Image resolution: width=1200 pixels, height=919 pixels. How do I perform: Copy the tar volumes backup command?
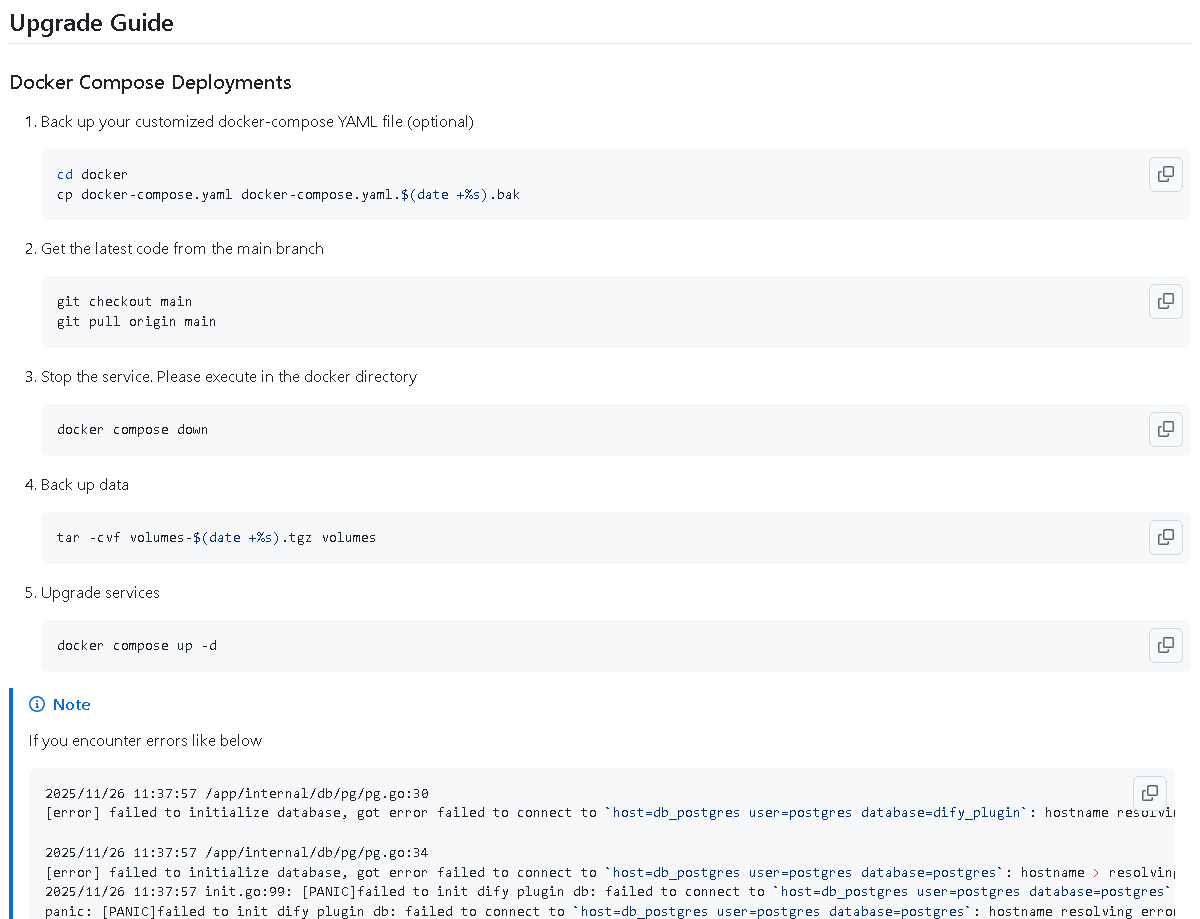click(1166, 537)
